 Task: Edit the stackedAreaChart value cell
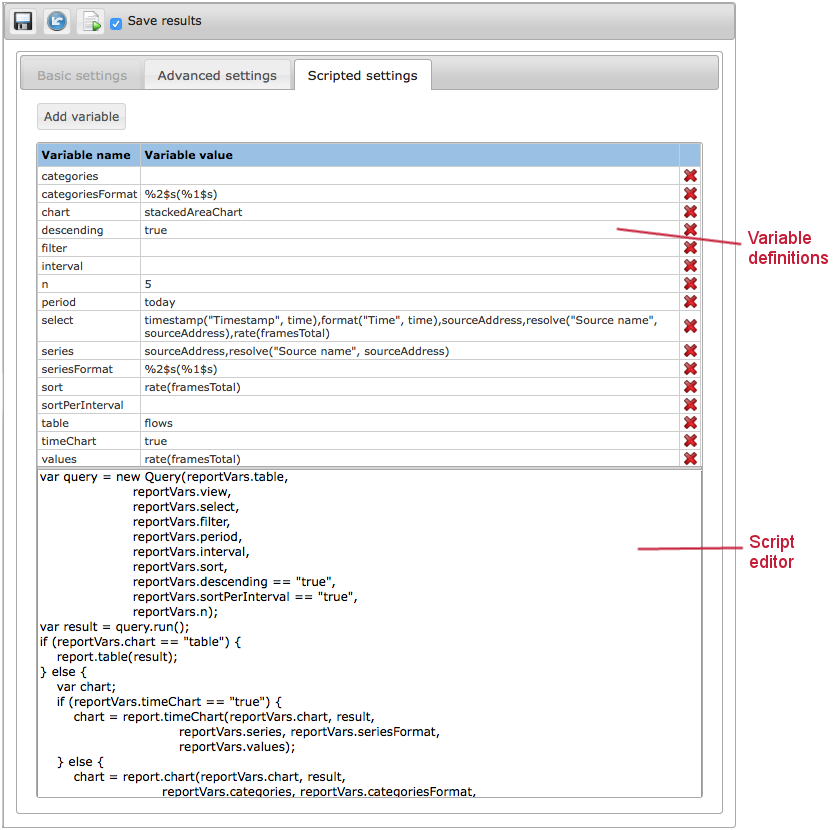pyautogui.click(x=410, y=212)
